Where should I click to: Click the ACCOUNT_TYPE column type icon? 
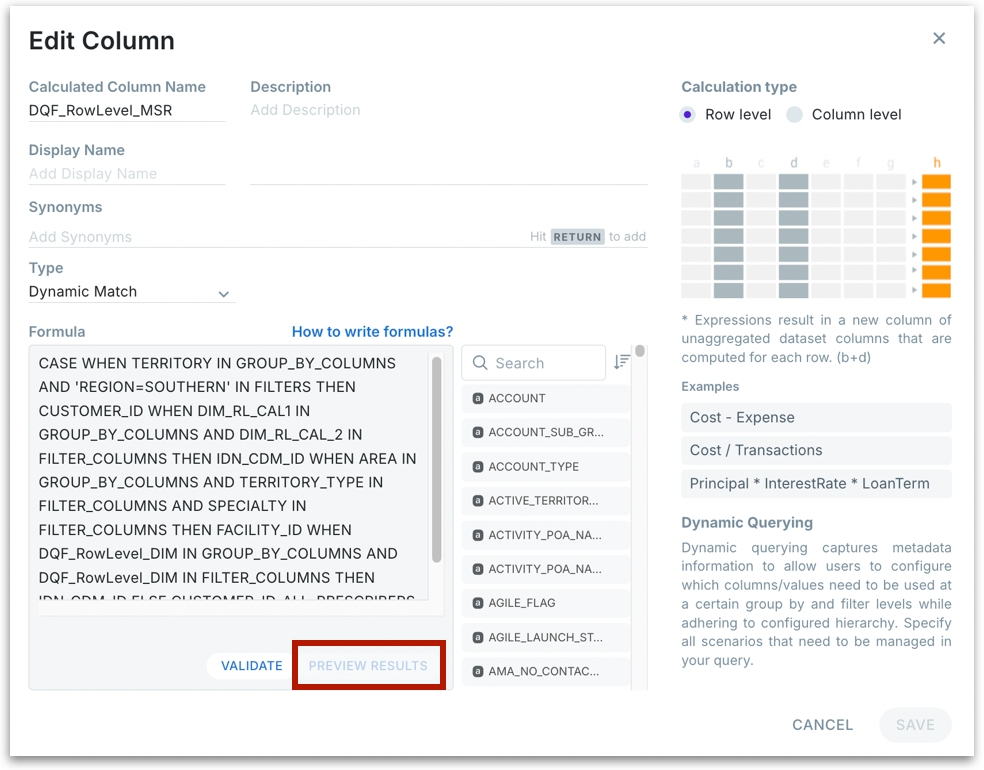click(478, 467)
